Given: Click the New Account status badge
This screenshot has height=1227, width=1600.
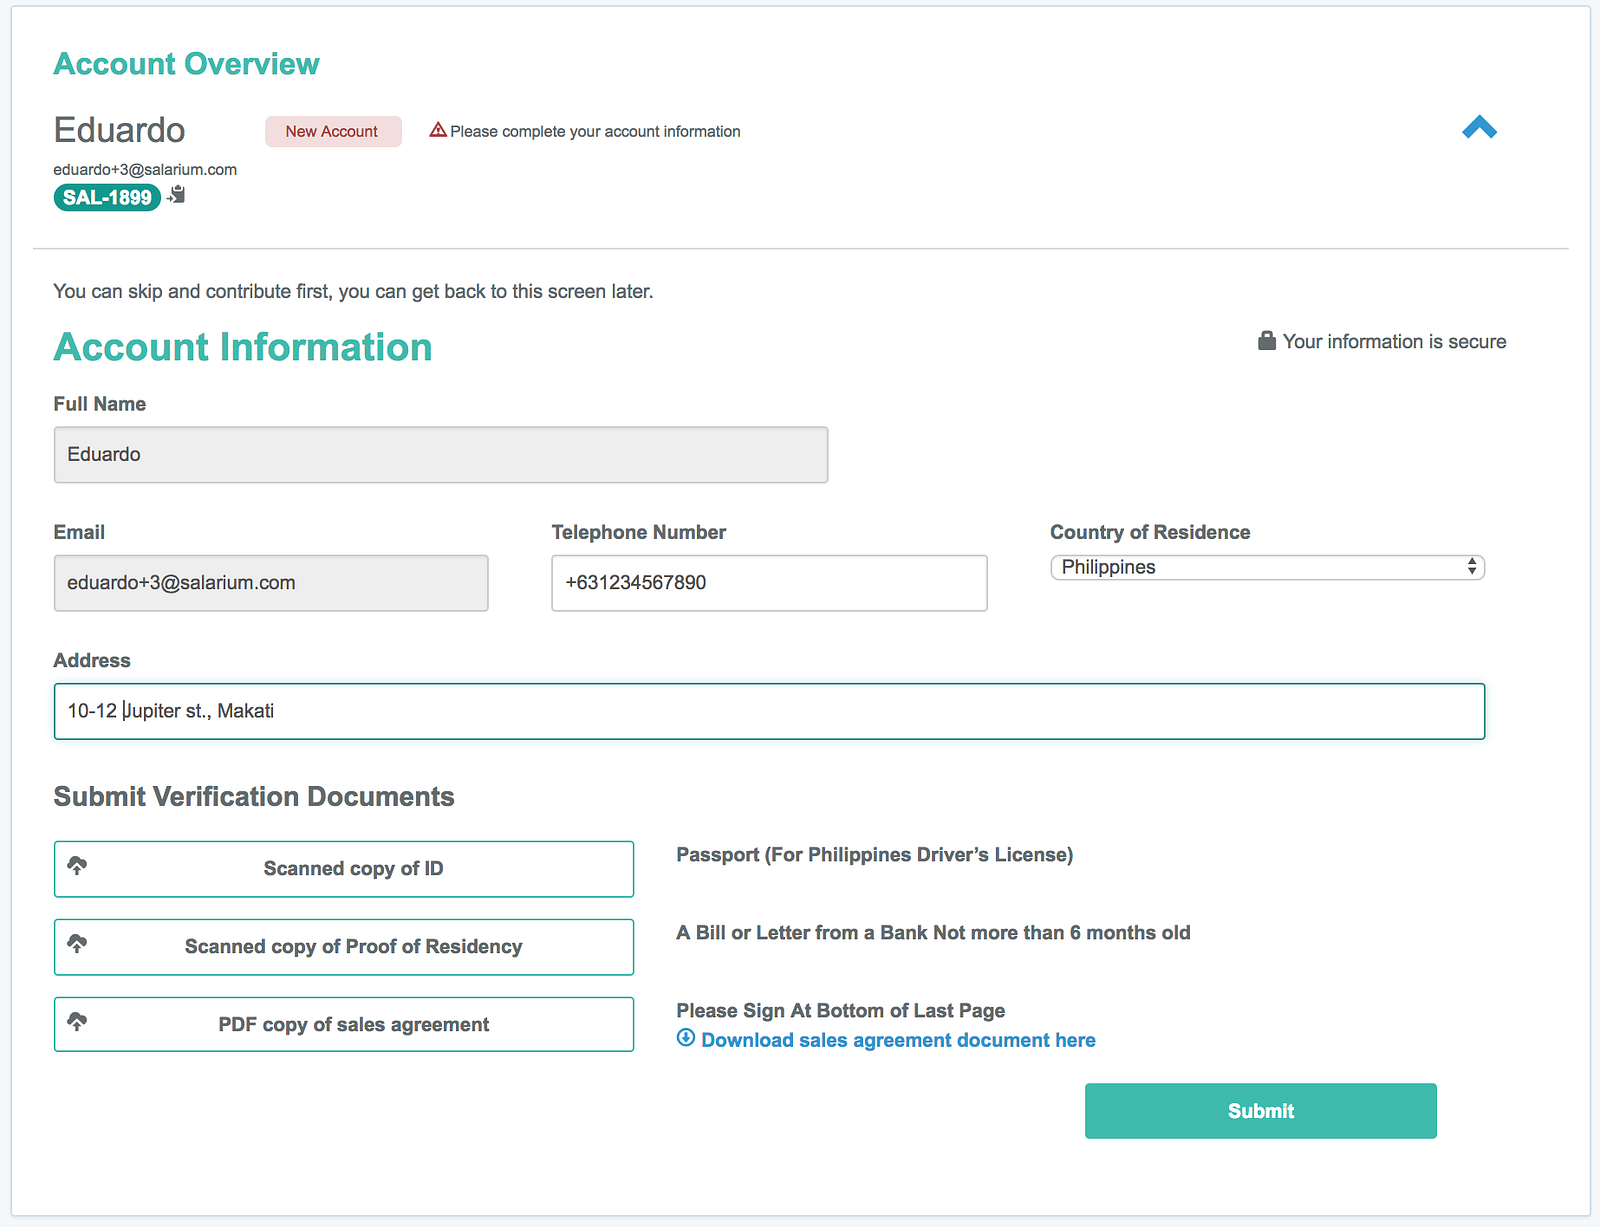Looking at the screenshot, I should 333,131.
